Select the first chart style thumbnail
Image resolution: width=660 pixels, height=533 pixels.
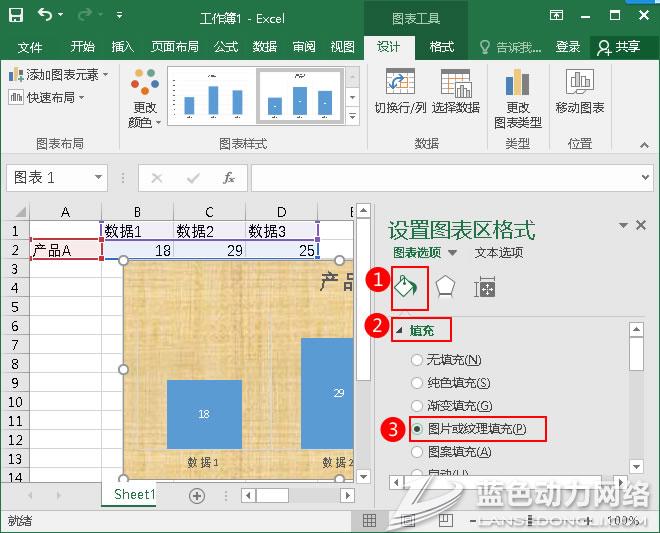tap(208, 96)
